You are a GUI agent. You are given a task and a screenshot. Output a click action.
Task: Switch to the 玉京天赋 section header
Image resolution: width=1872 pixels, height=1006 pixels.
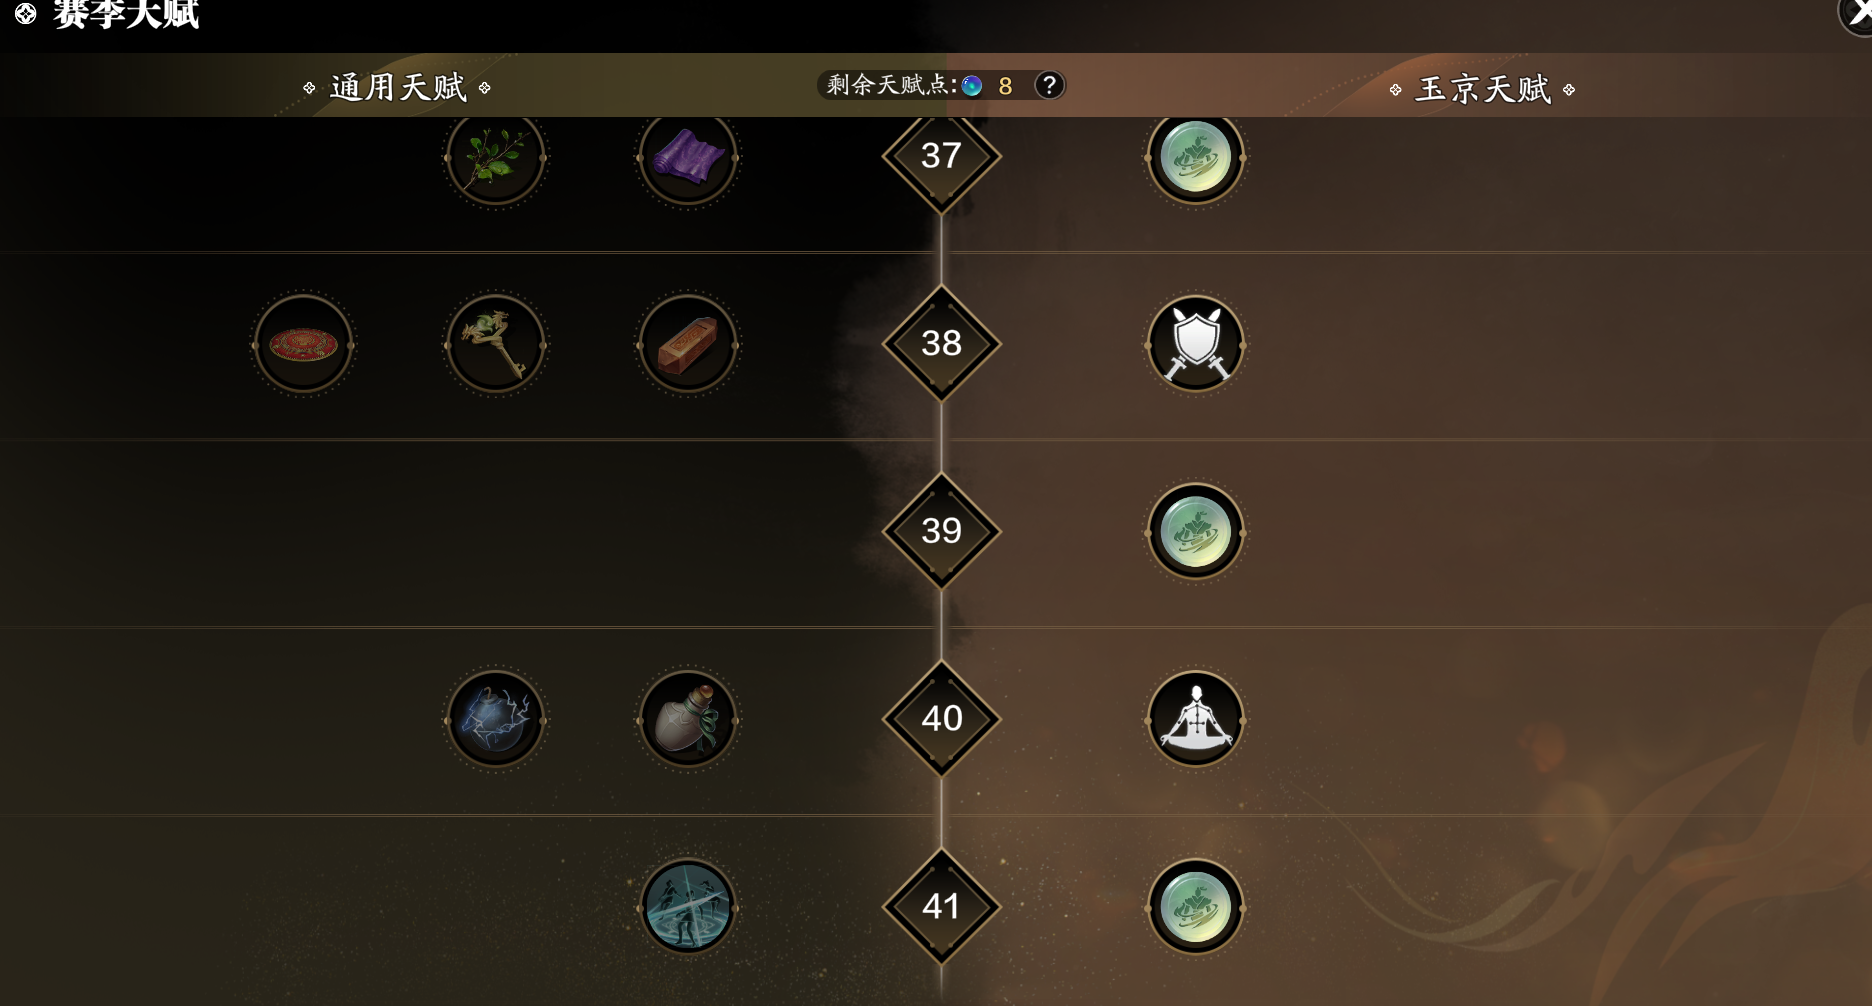[1483, 89]
